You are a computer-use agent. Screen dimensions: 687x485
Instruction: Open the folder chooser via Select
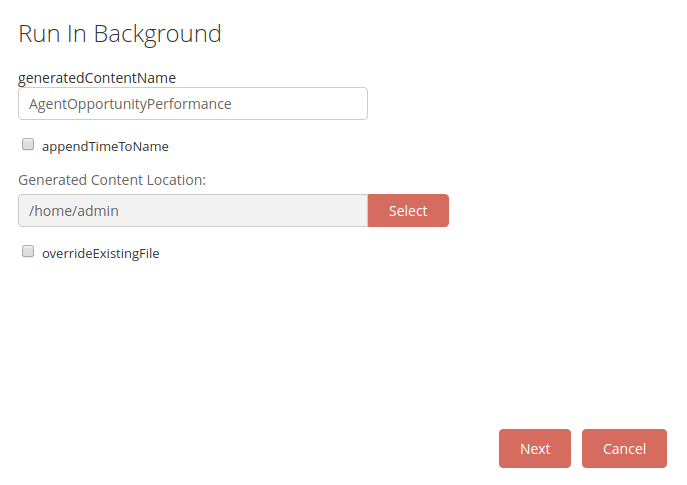click(408, 211)
